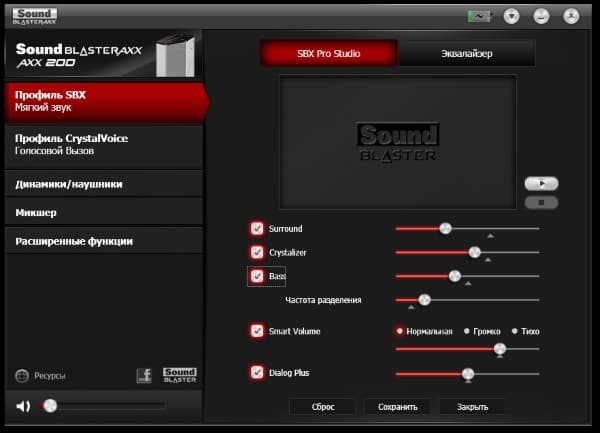Click the Surround default marker triangle

coord(491,236)
